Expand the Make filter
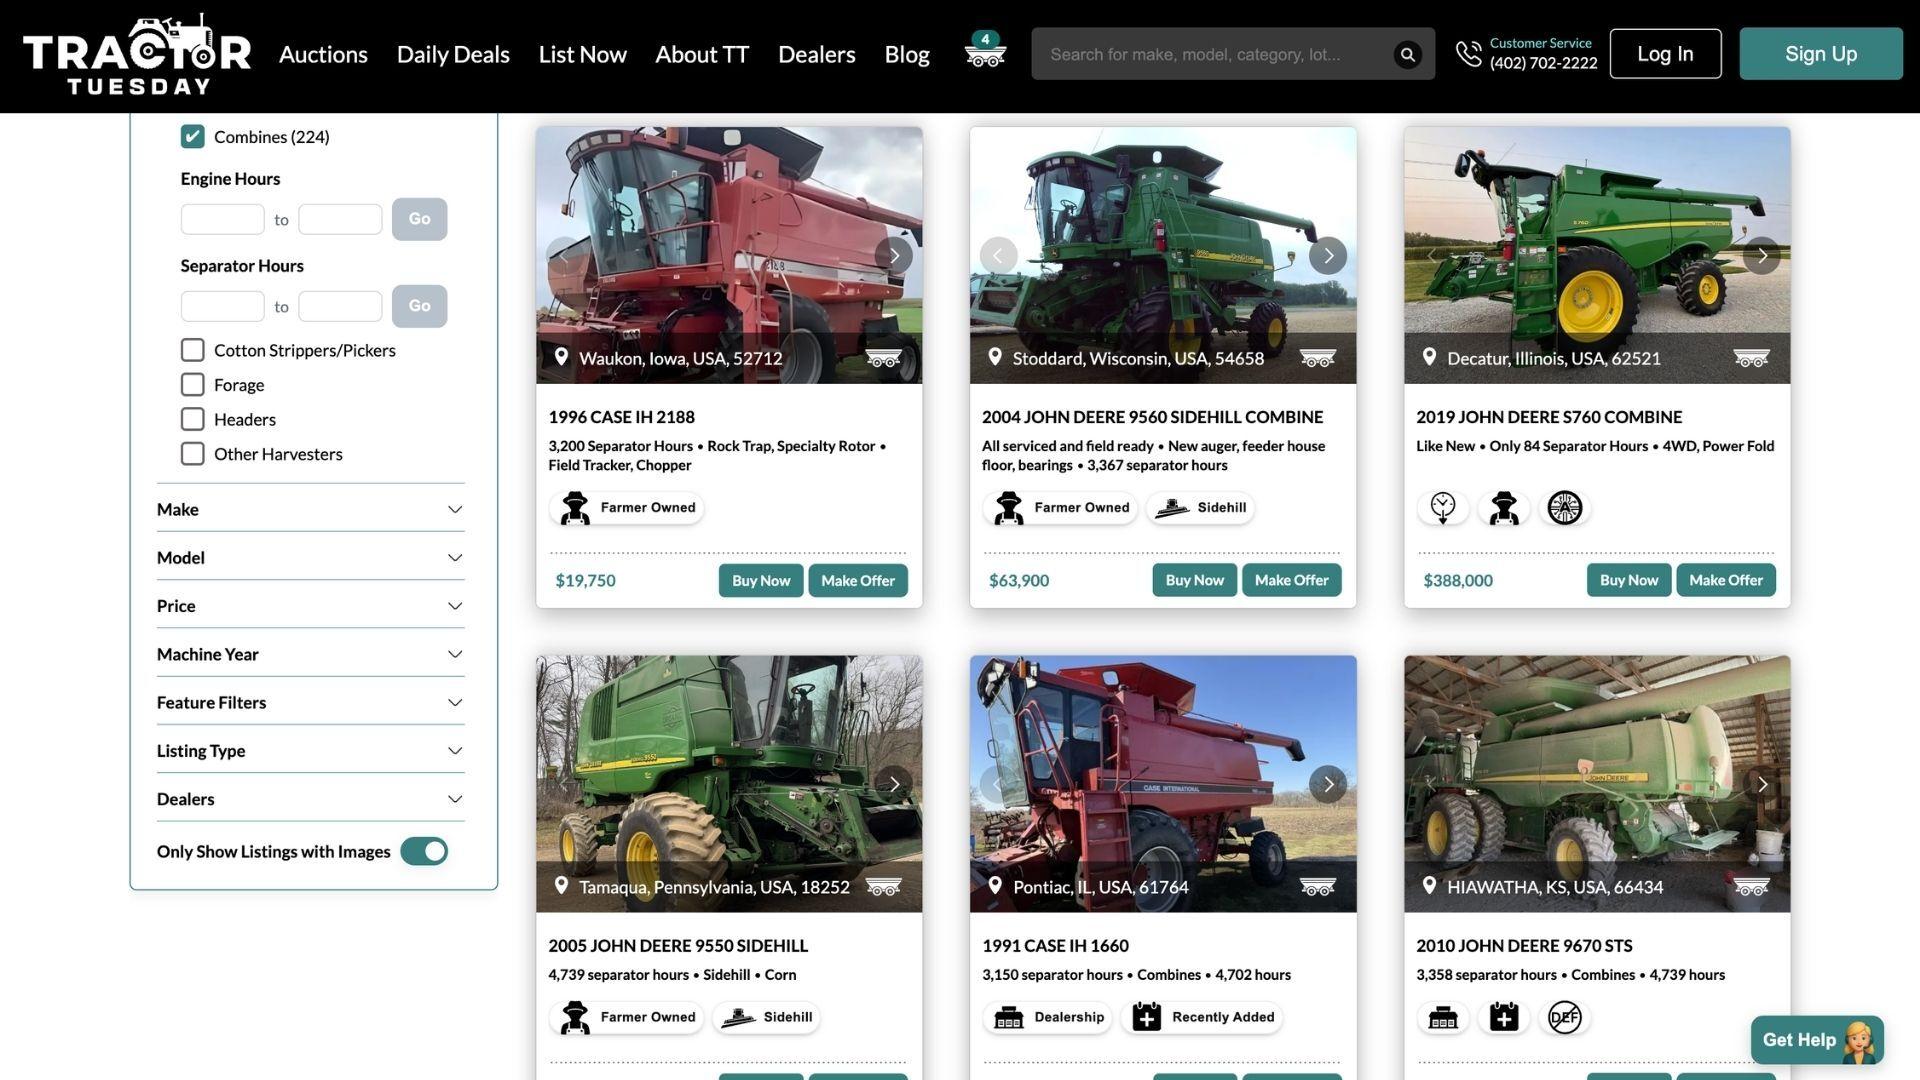The height and width of the screenshot is (1080, 1920). pyautogui.click(x=310, y=509)
